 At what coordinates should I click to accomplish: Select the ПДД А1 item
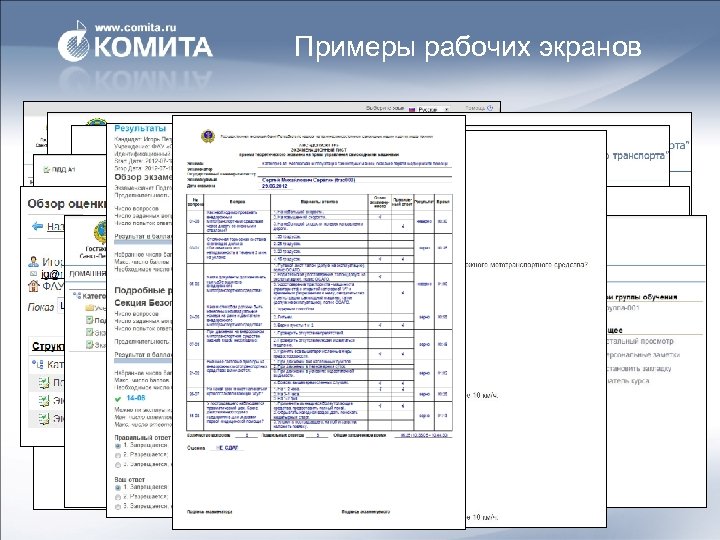(x=63, y=170)
